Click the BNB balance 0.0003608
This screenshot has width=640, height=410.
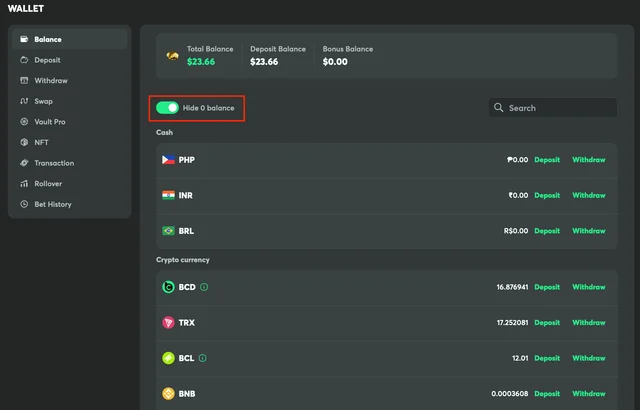tap(510, 393)
